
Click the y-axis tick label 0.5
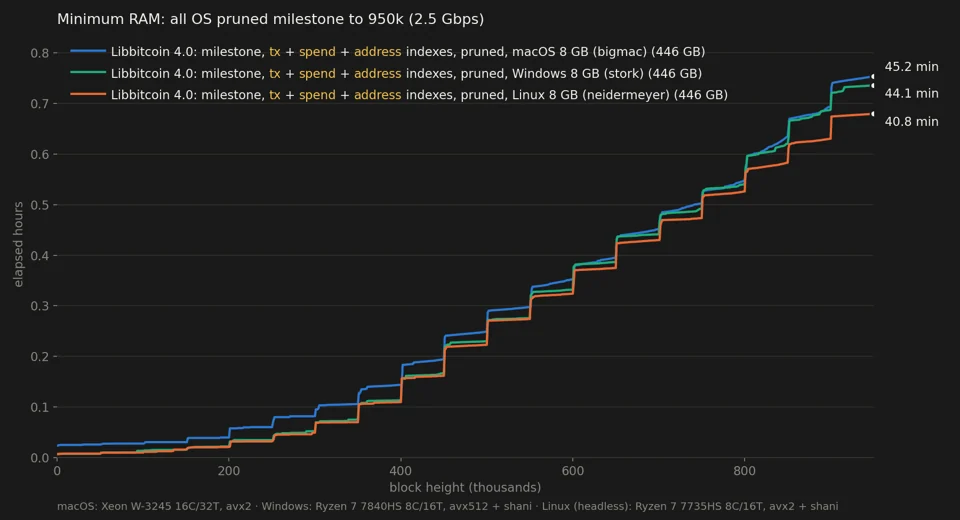point(40,205)
